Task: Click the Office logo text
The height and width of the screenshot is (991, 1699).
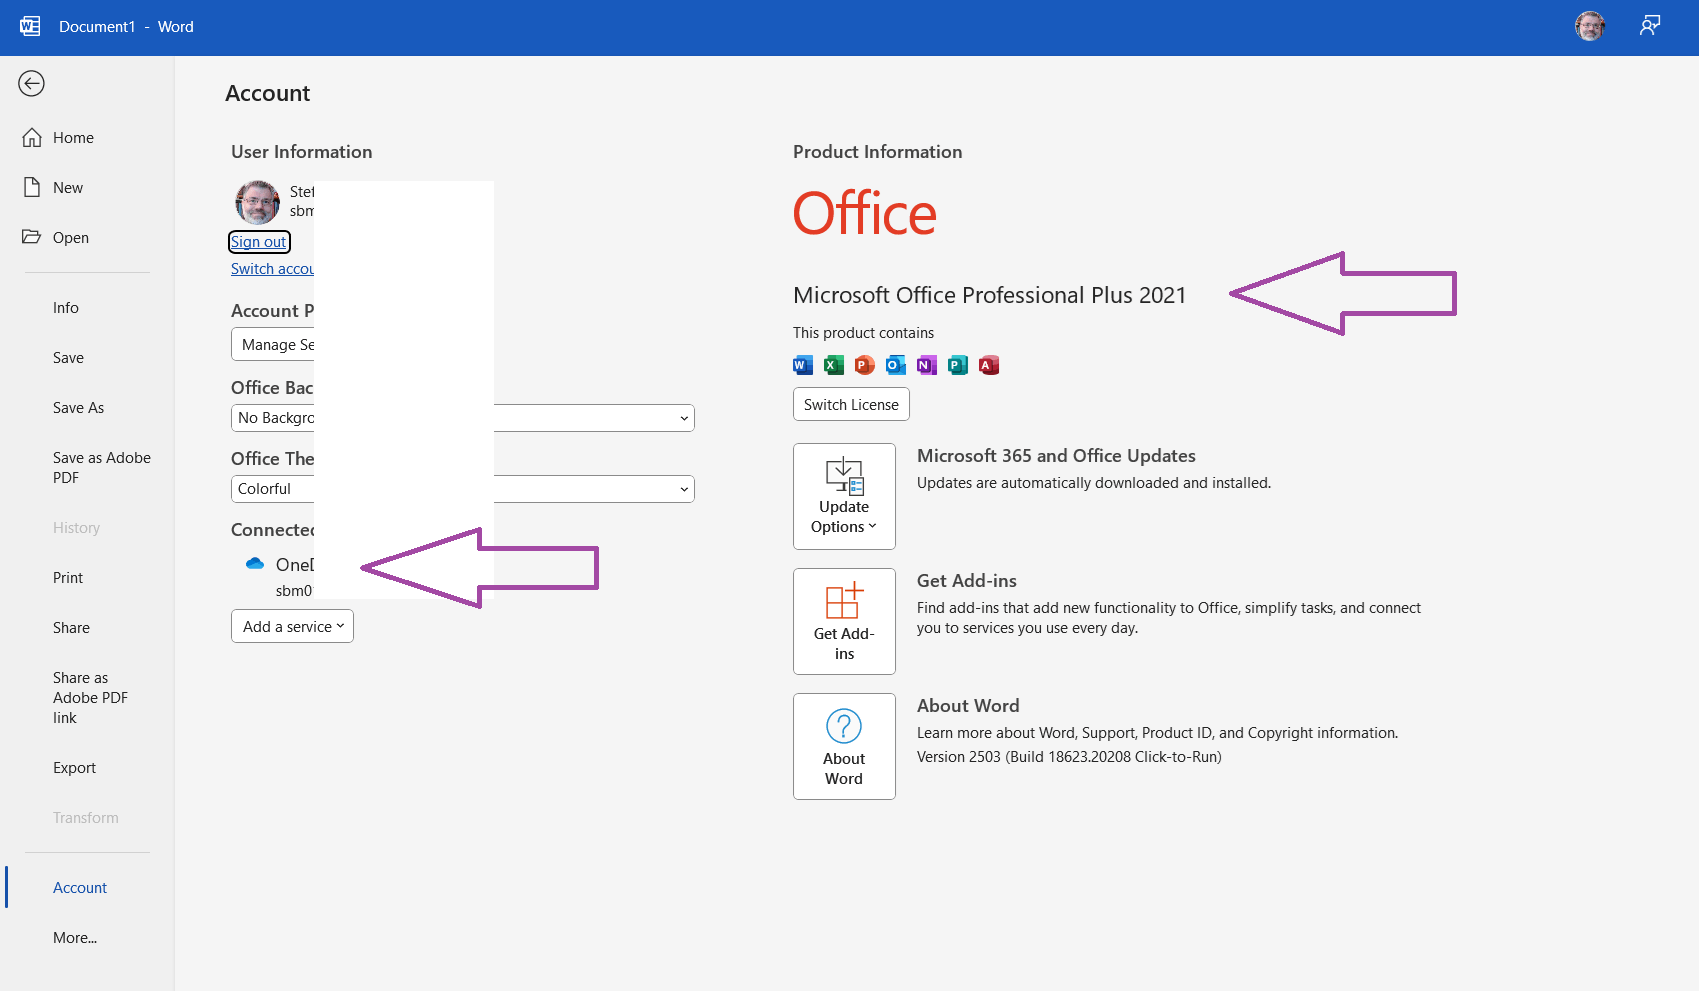Action: coord(865,213)
